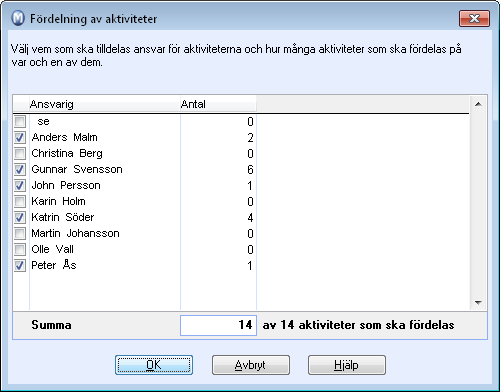Enable the Christina Berg checkbox
Viewport: 500px width, 392px height.
[20, 153]
